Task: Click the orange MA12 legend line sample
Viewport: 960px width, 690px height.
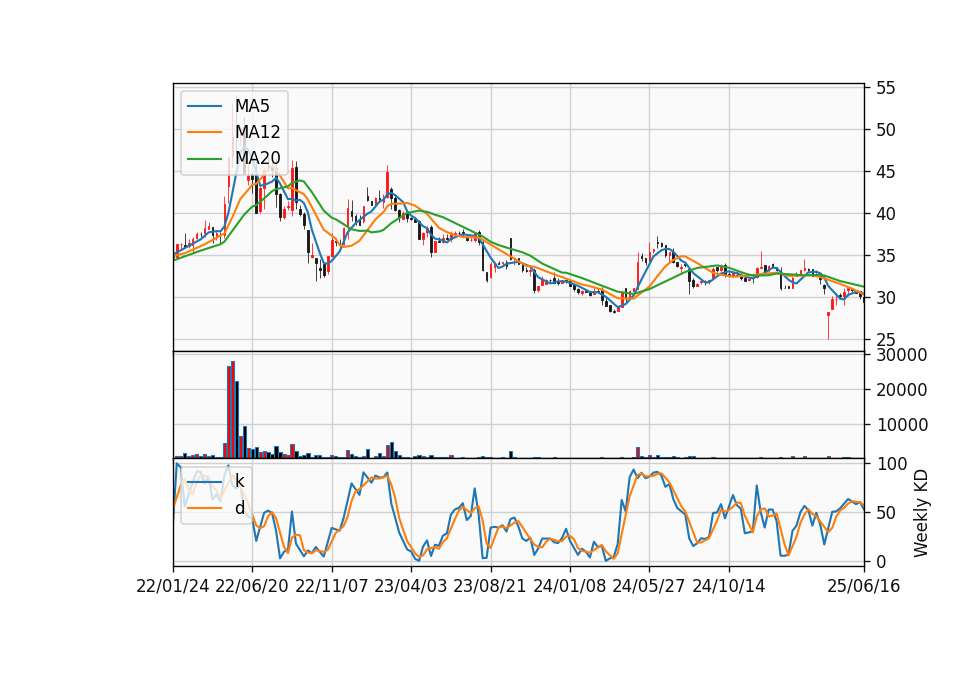Action: pyautogui.click(x=204, y=132)
